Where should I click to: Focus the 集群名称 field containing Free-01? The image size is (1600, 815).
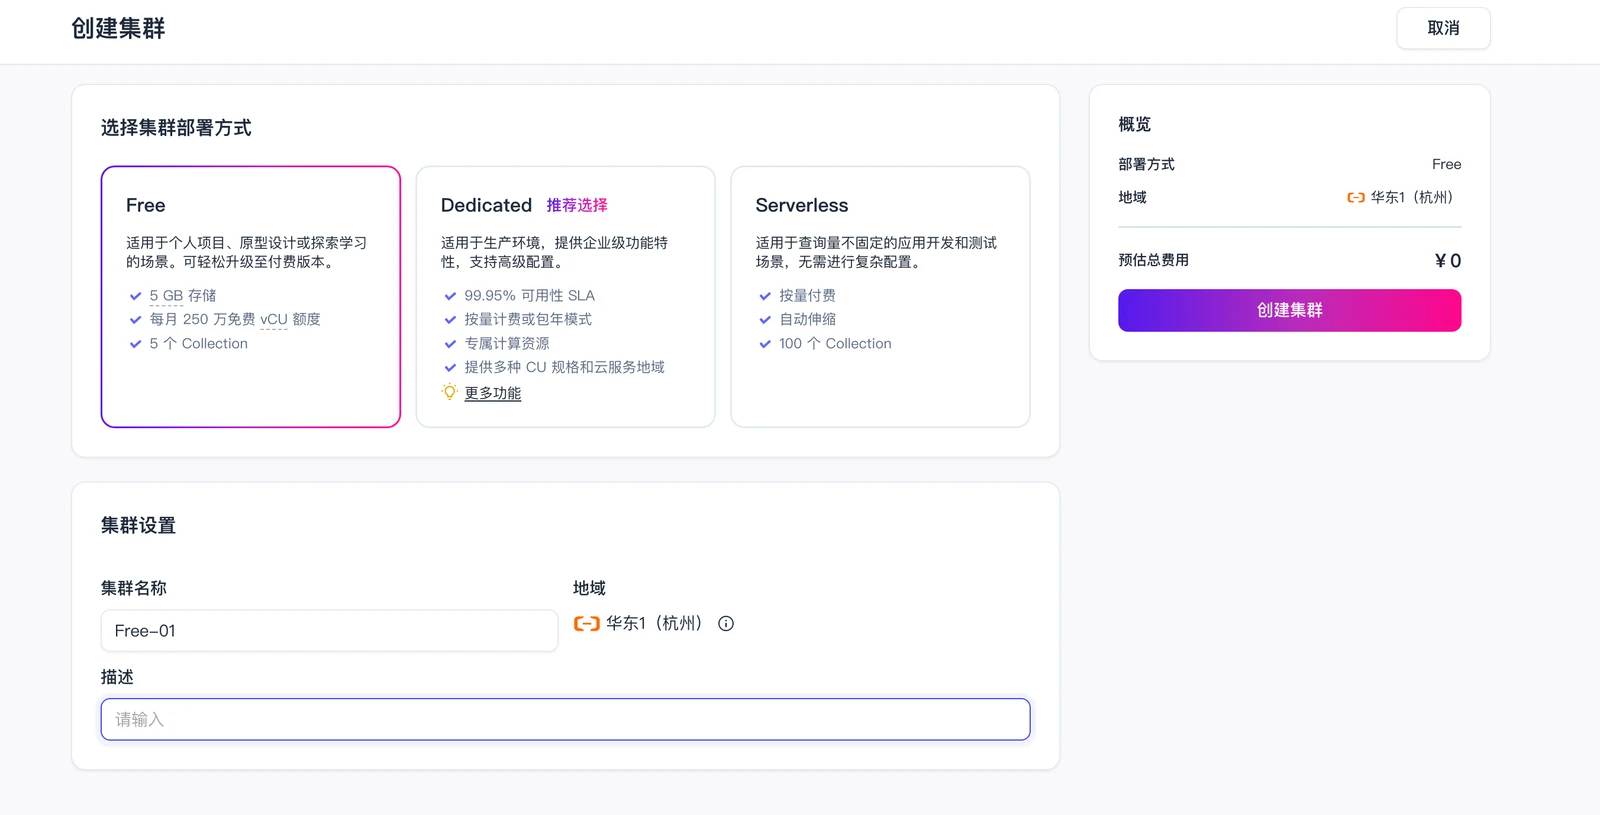coord(329,631)
